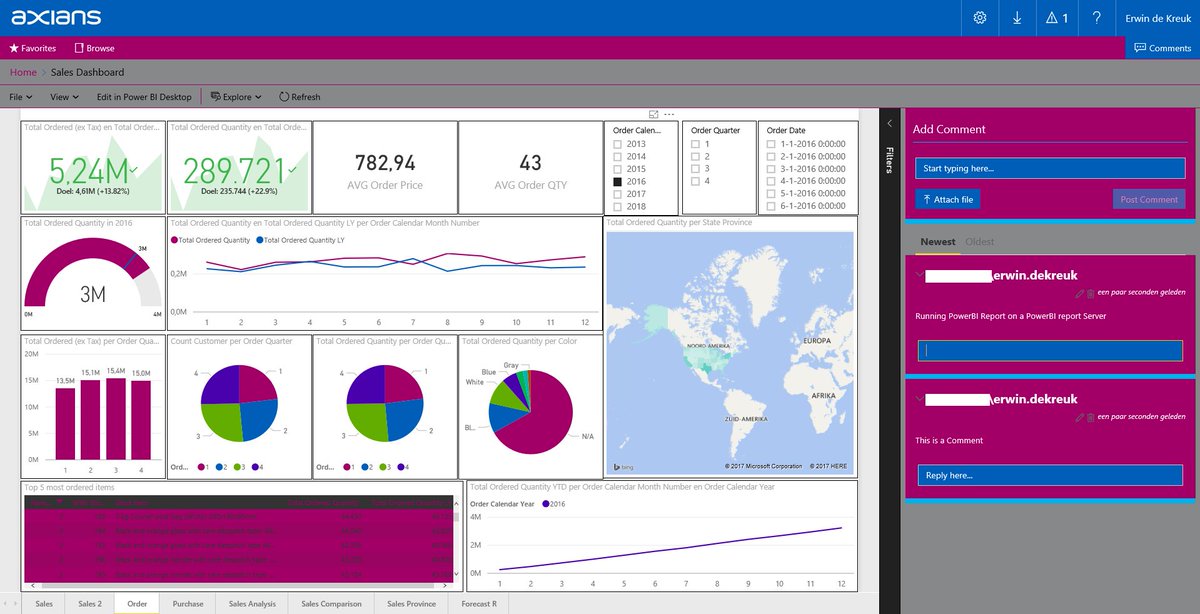Click the Reply here input field
This screenshot has width=1200, height=614.
pyautogui.click(x=1048, y=474)
